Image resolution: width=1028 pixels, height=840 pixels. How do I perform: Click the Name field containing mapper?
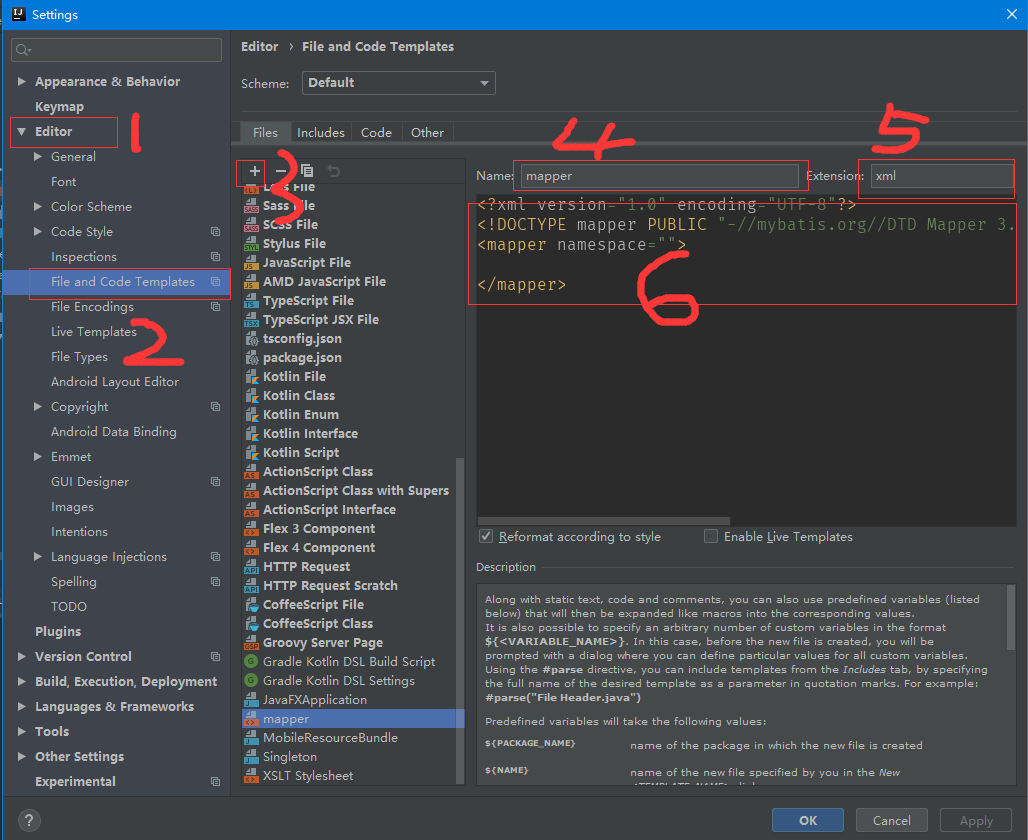click(x=660, y=175)
